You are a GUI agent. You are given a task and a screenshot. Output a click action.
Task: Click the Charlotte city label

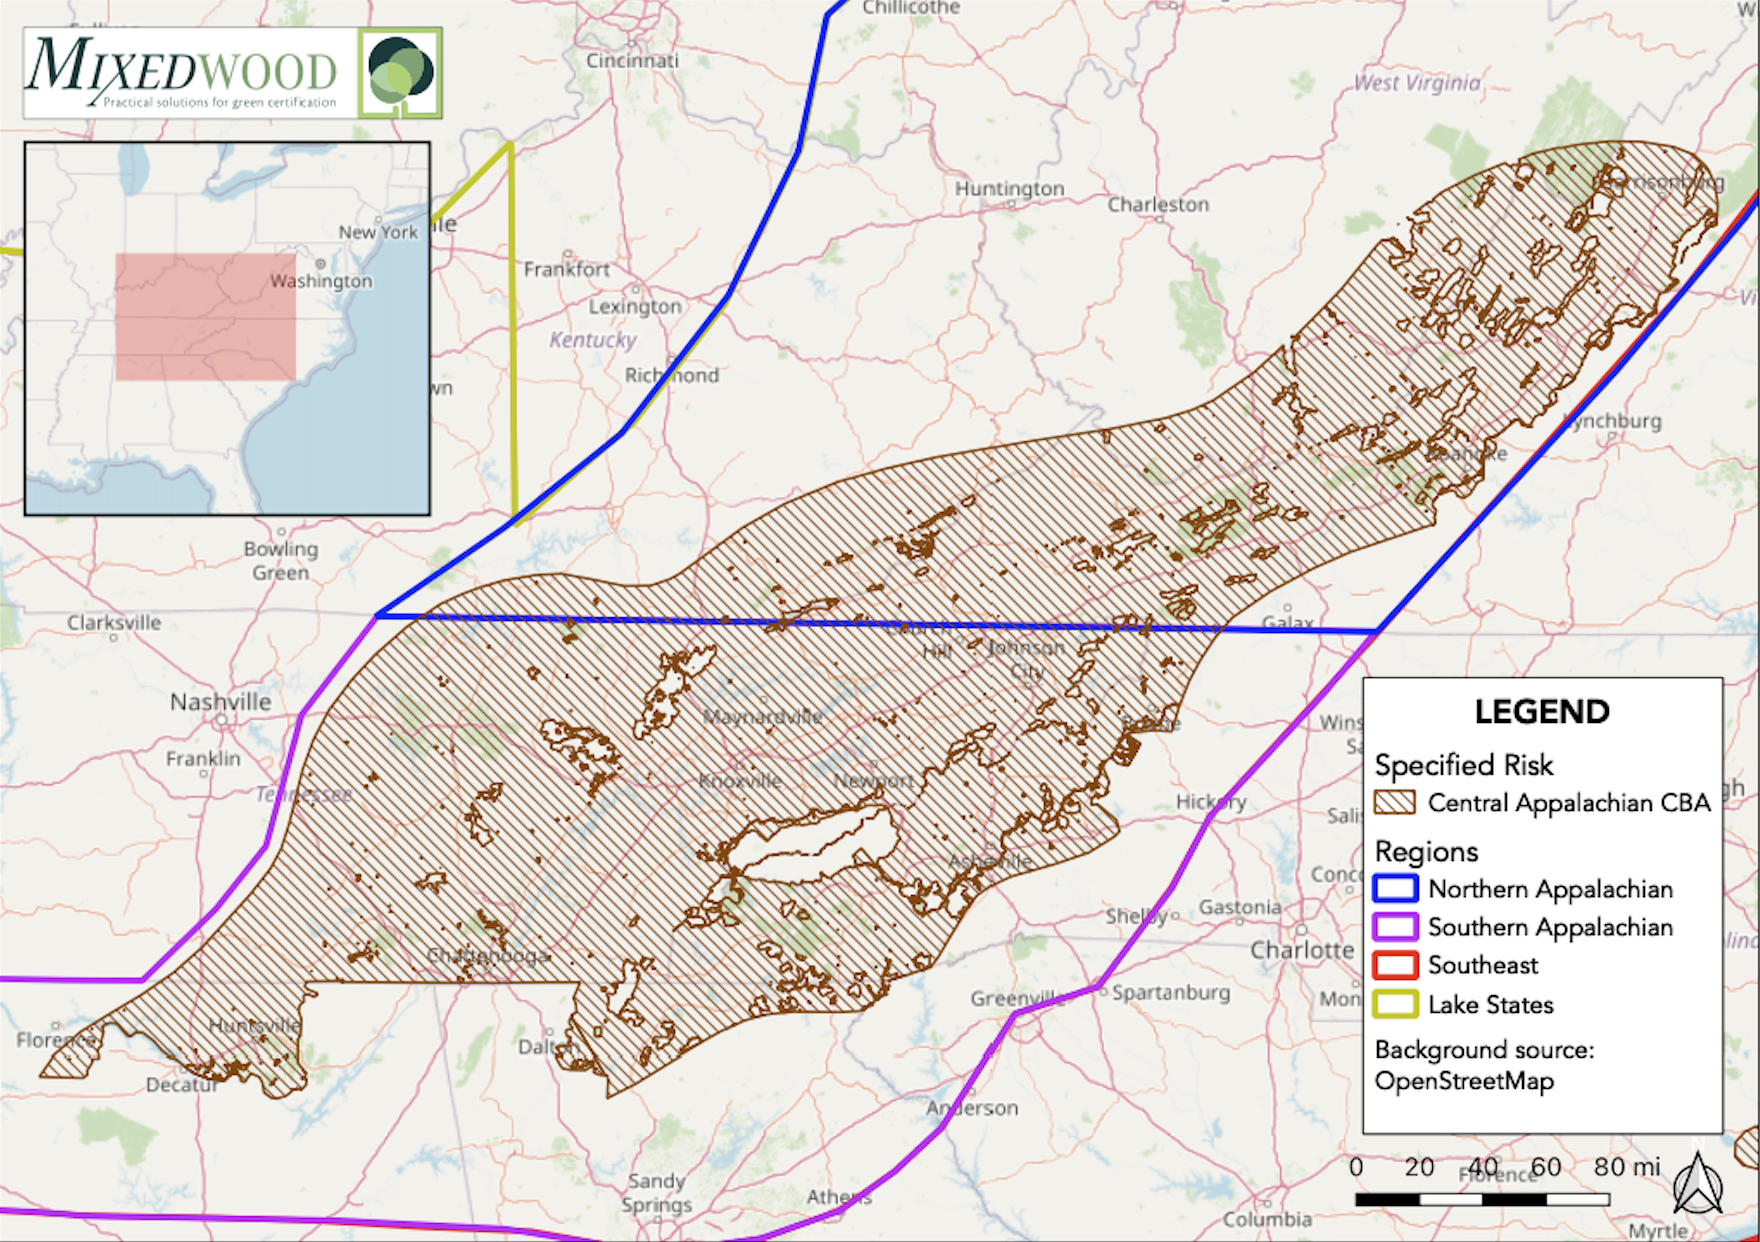click(x=1302, y=949)
